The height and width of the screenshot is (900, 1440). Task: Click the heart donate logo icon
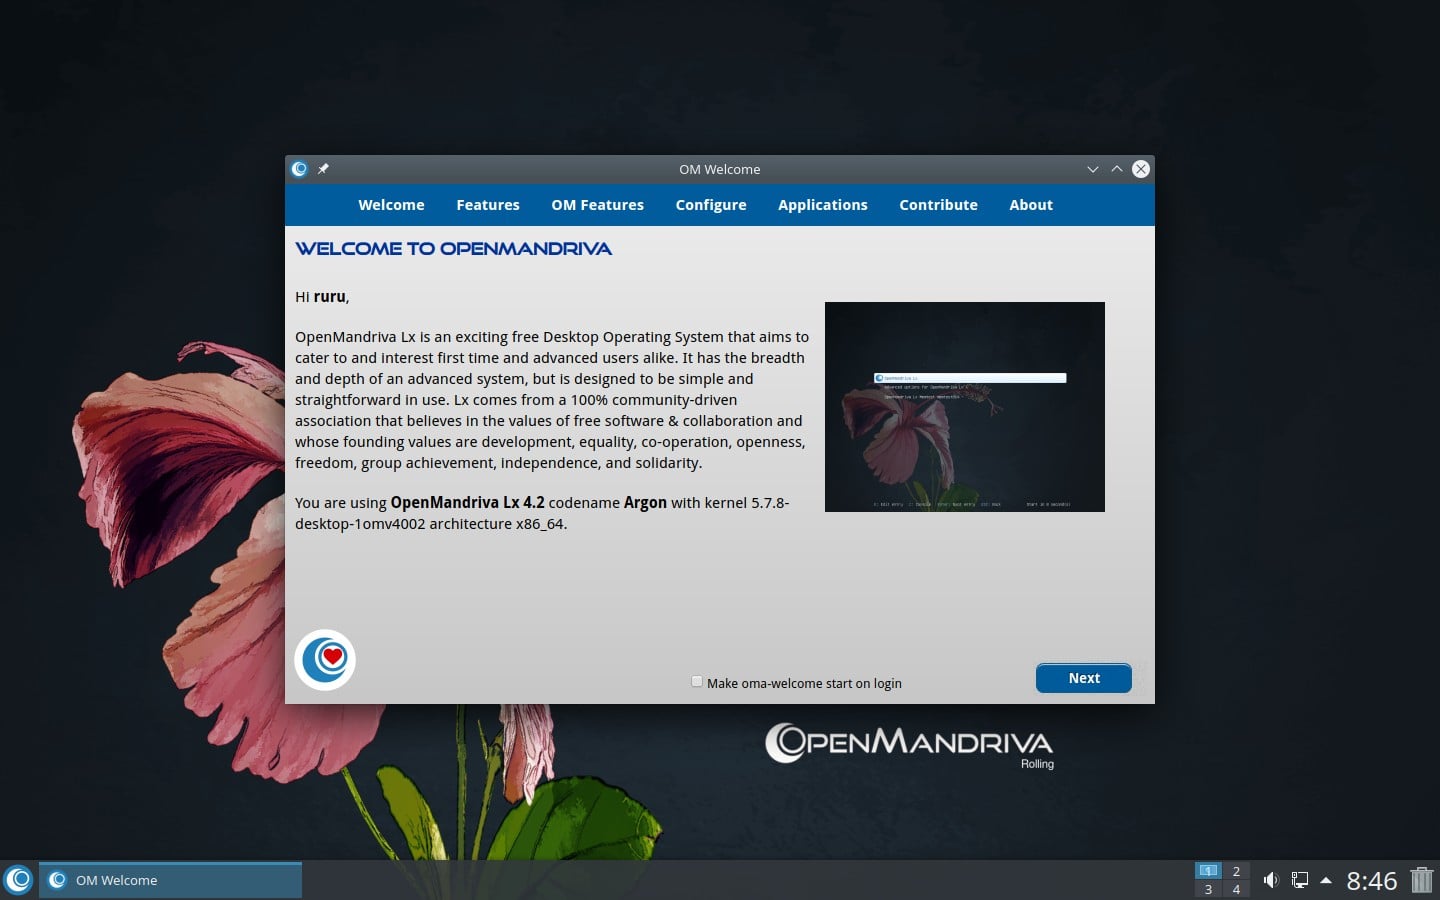(x=325, y=660)
